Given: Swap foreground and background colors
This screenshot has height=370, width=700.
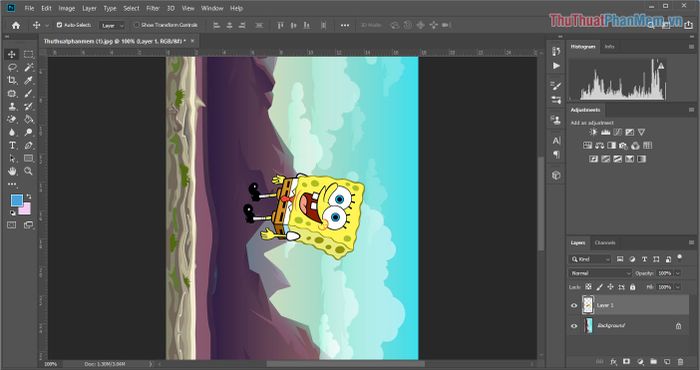Looking at the screenshot, I should [29, 196].
